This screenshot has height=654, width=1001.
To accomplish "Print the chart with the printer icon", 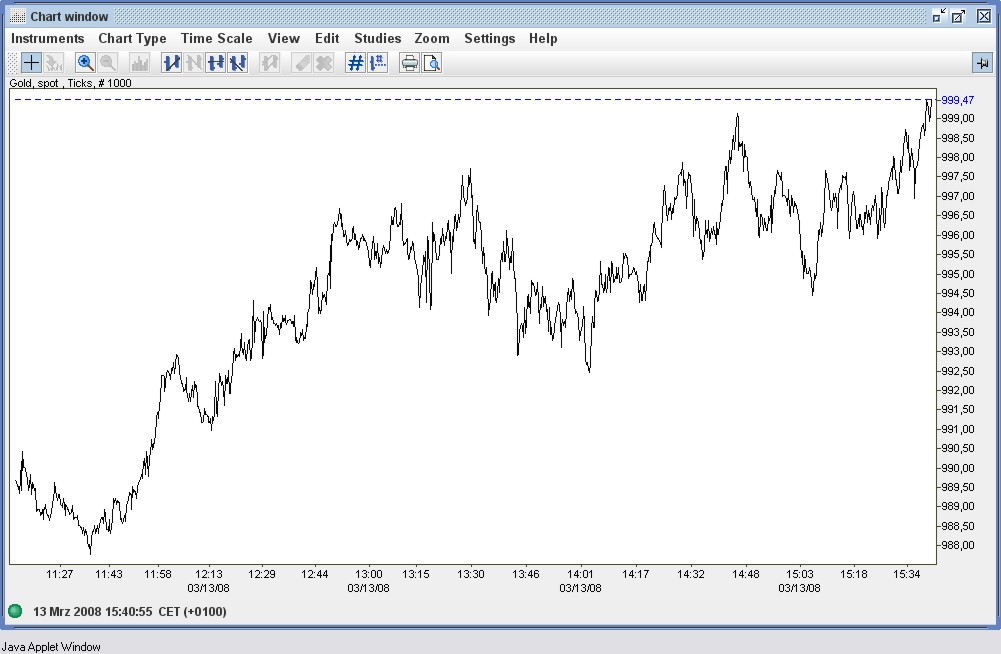I will coord(409,63).
